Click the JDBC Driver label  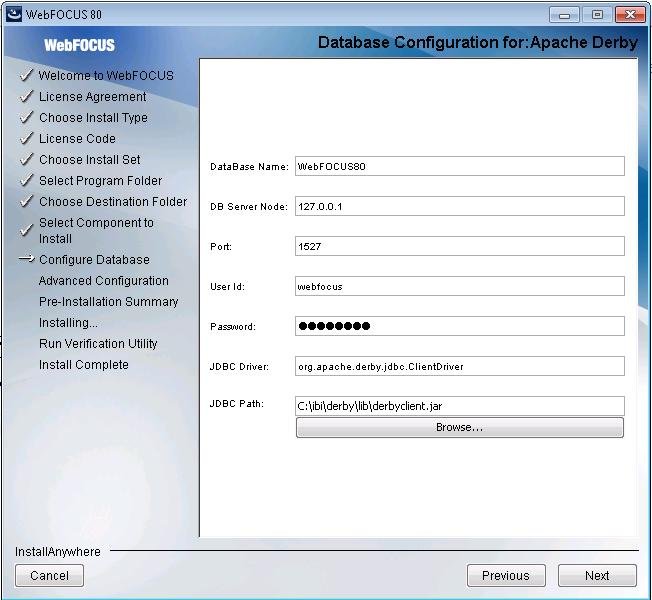[x=239, y=366]
